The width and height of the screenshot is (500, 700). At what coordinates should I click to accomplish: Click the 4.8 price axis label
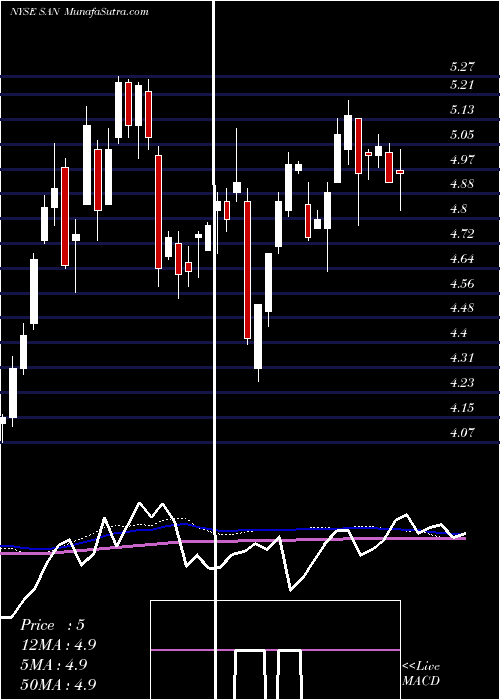[x=458, y=209]
